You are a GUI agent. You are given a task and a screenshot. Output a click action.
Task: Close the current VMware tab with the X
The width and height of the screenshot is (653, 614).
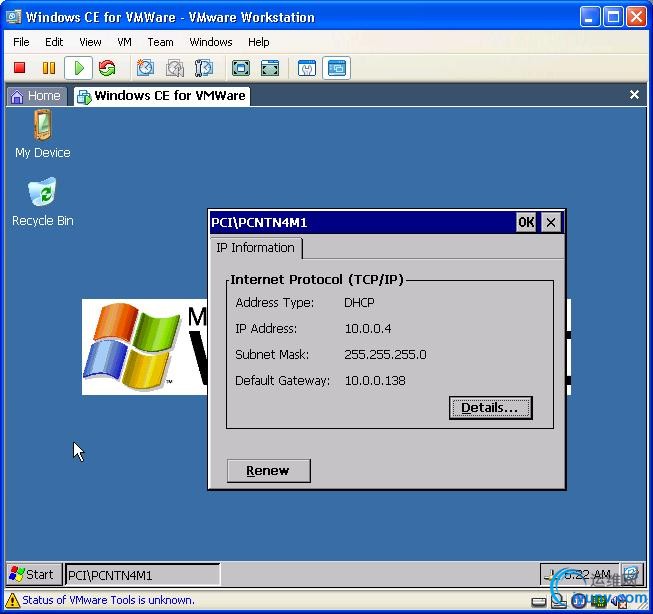pos(634,95)
